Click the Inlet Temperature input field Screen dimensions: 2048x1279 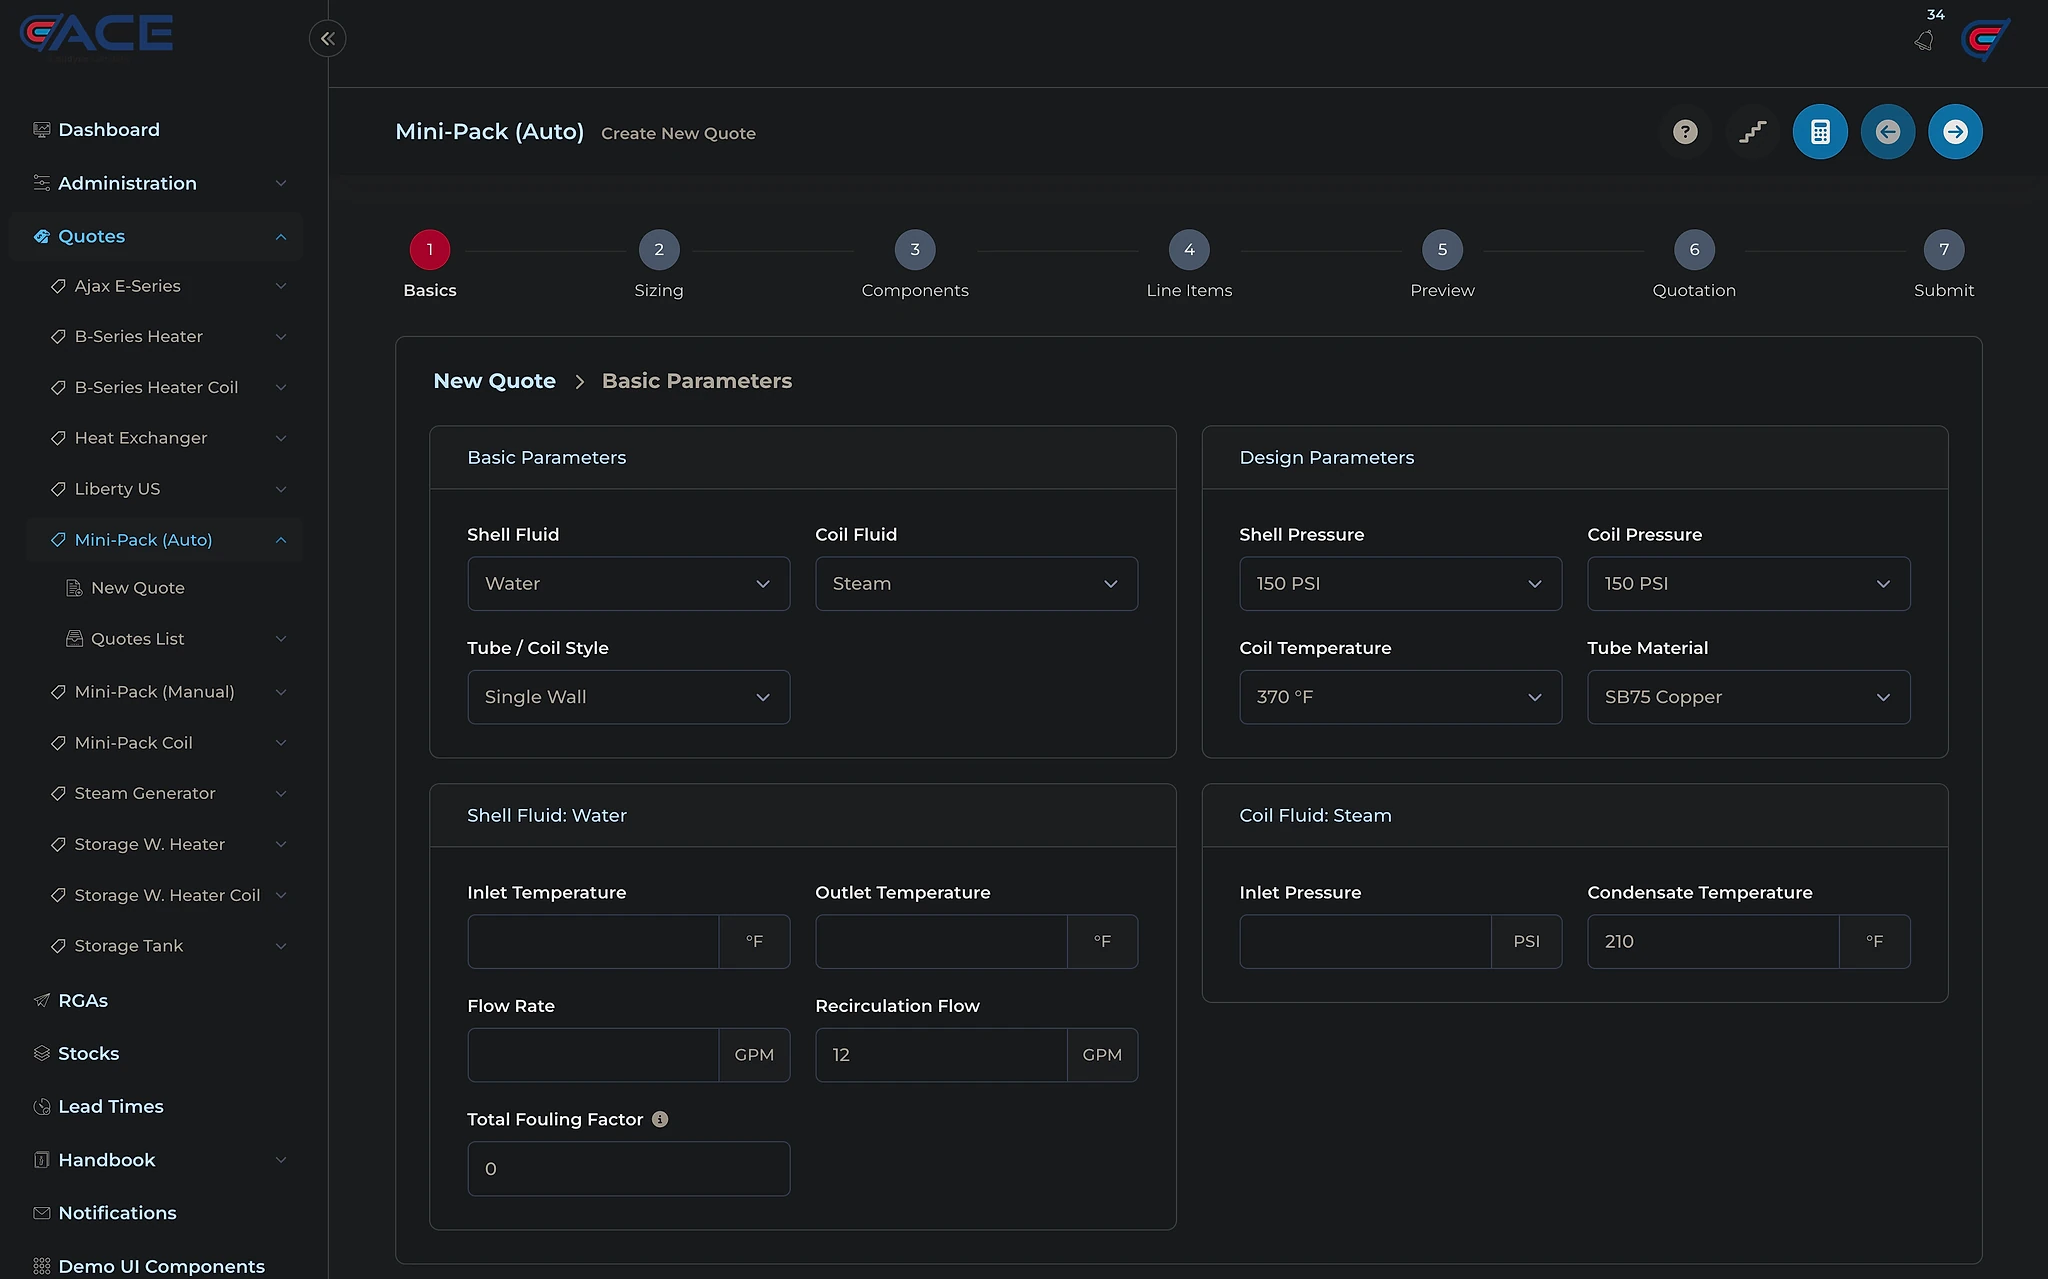click(593, 942)
